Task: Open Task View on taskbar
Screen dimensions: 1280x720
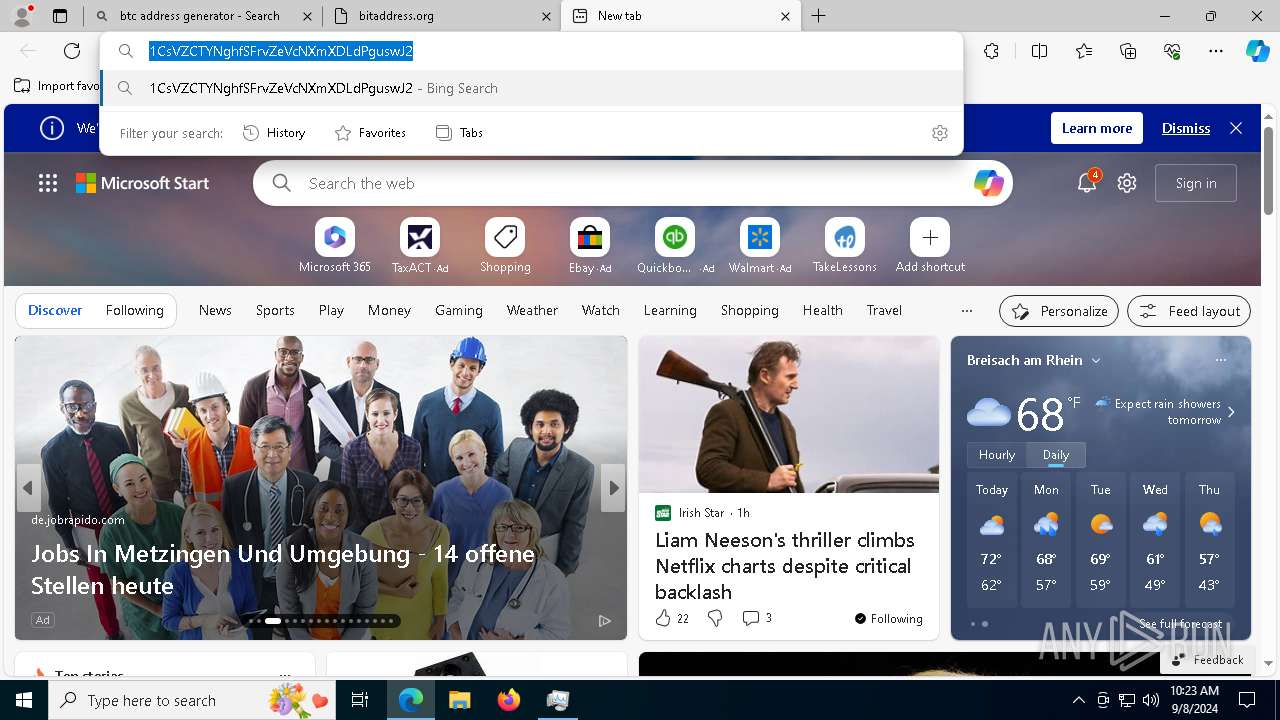Action: pyautogui.click(x=360, y=700)
